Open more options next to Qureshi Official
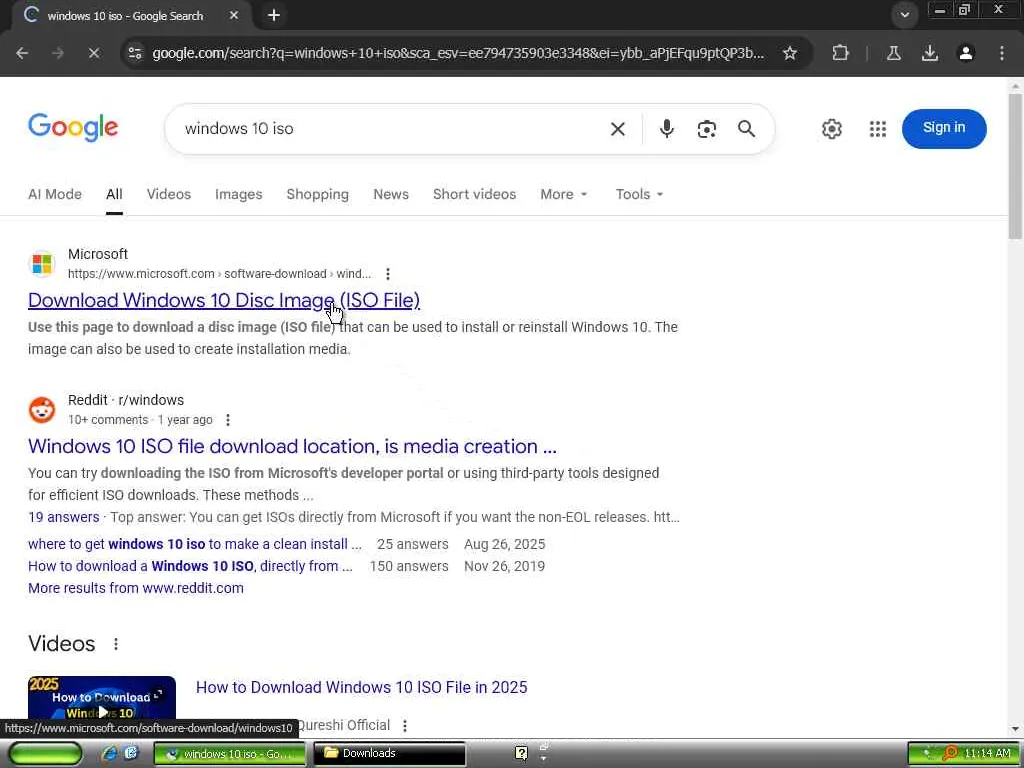1024x768 pixels. (x=405, y=726)
